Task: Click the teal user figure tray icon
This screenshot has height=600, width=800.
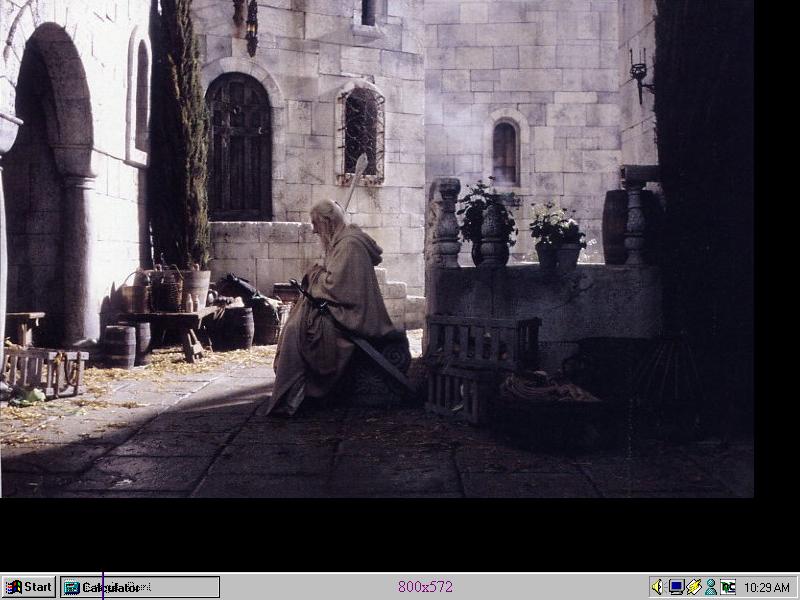Action: click(x=710, y=587)
